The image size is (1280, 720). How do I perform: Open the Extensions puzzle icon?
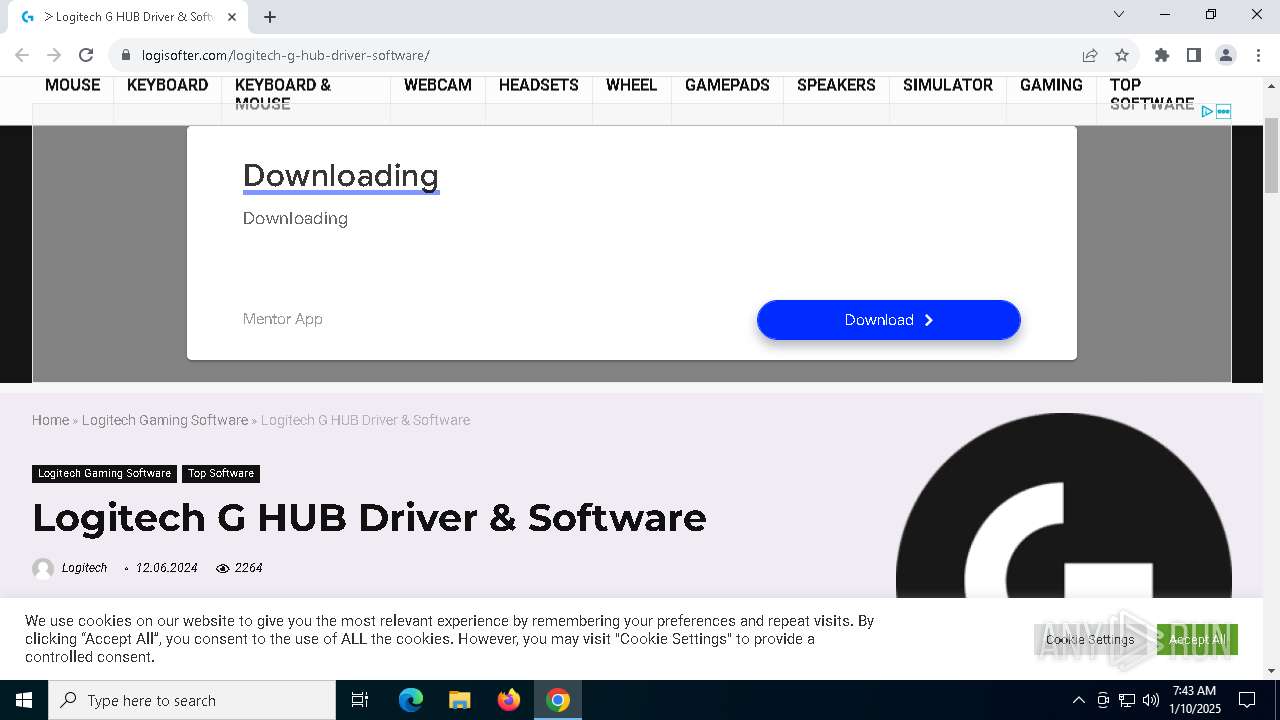pyautogui.click(x=1162, y=55)
